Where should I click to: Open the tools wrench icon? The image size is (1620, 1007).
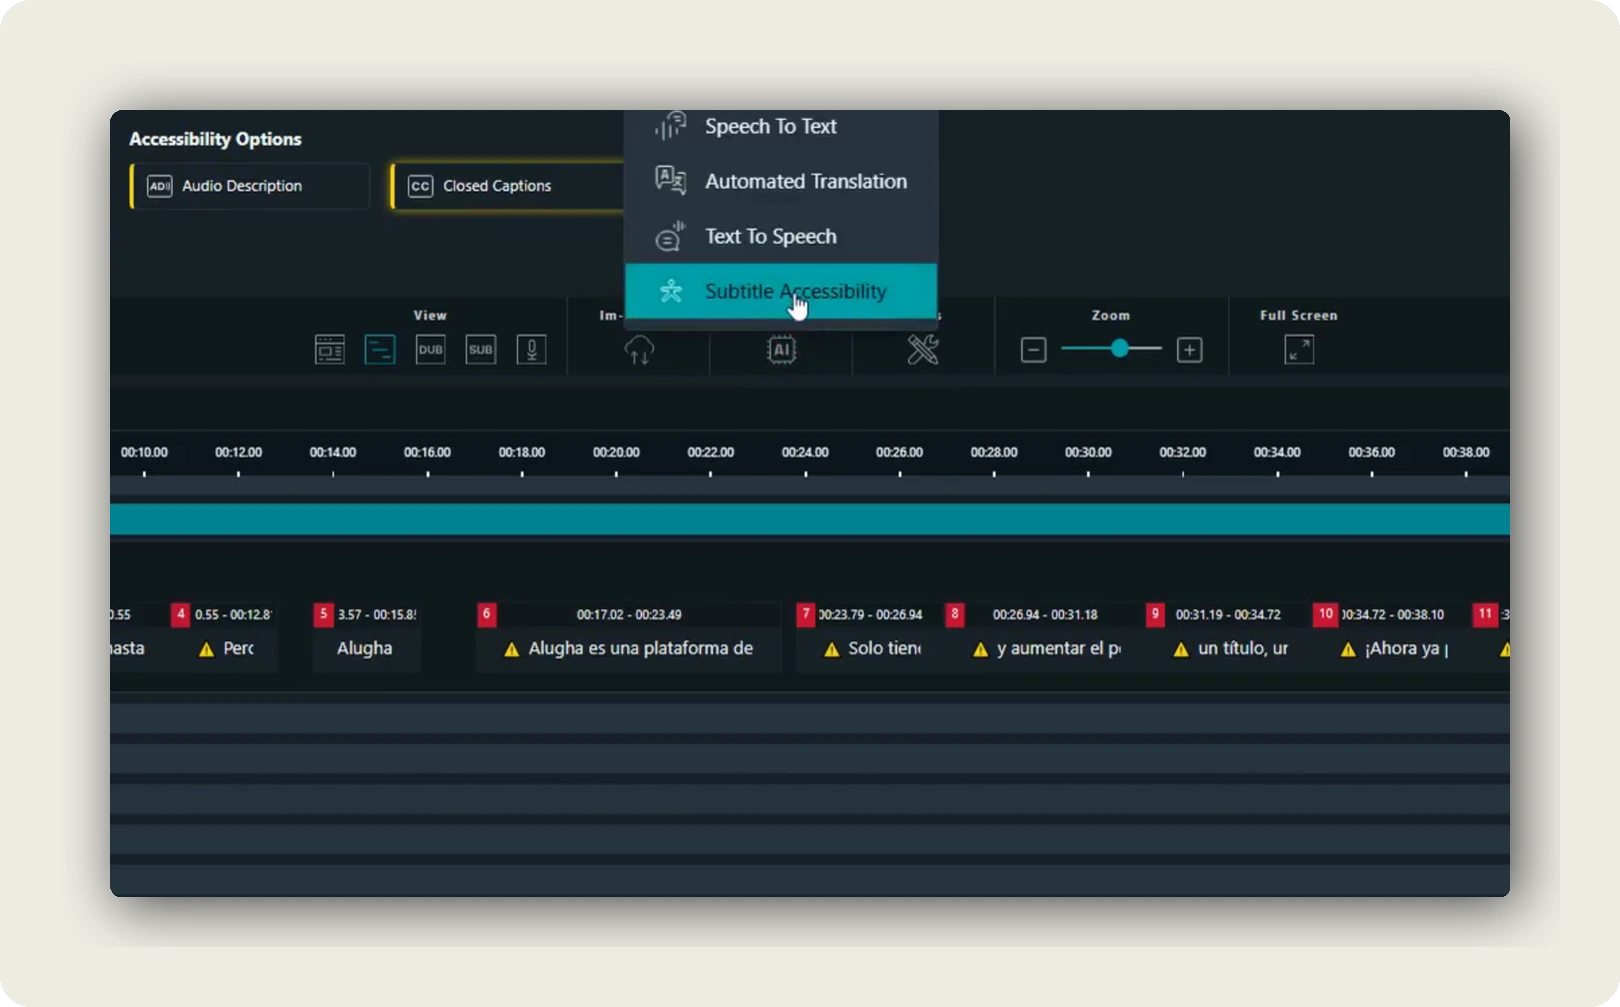(922, 349)
